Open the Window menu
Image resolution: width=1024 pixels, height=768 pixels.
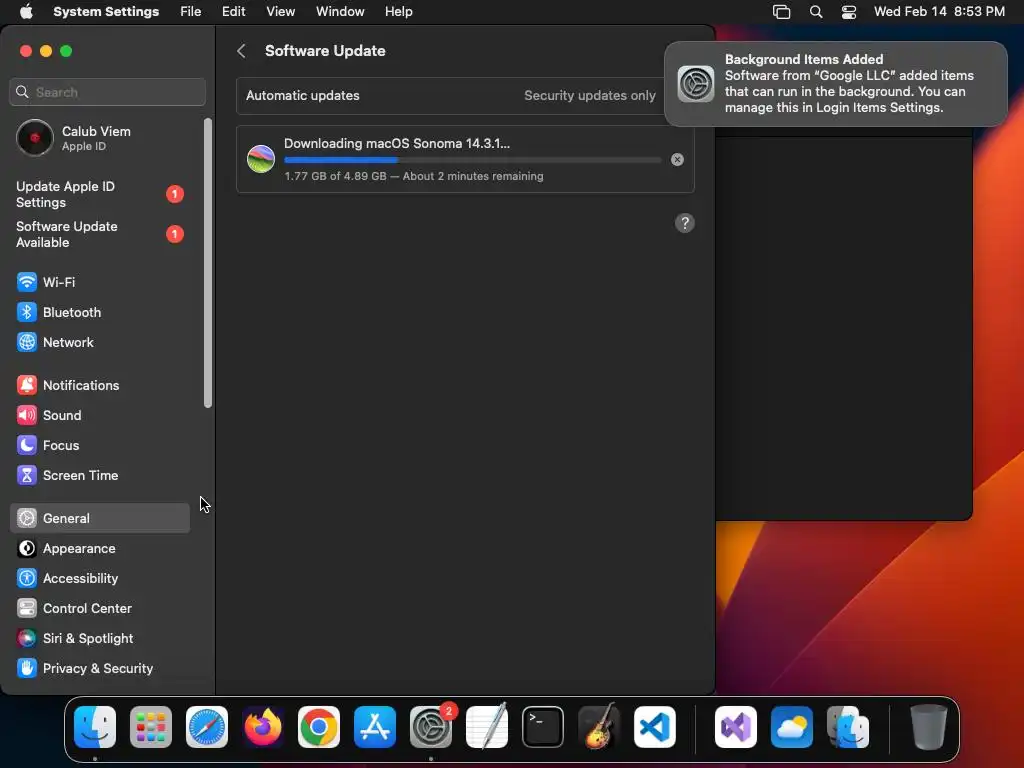pos(340,12)
